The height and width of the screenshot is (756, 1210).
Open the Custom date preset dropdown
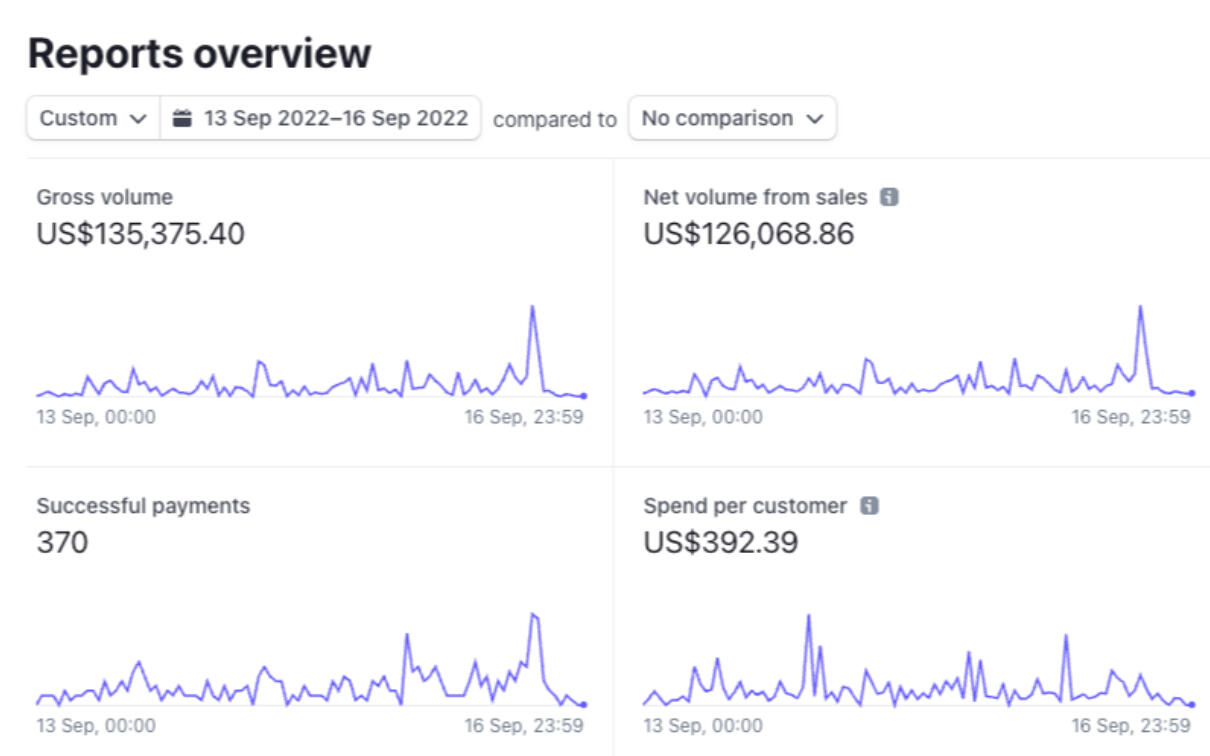[x=93, y=118]
